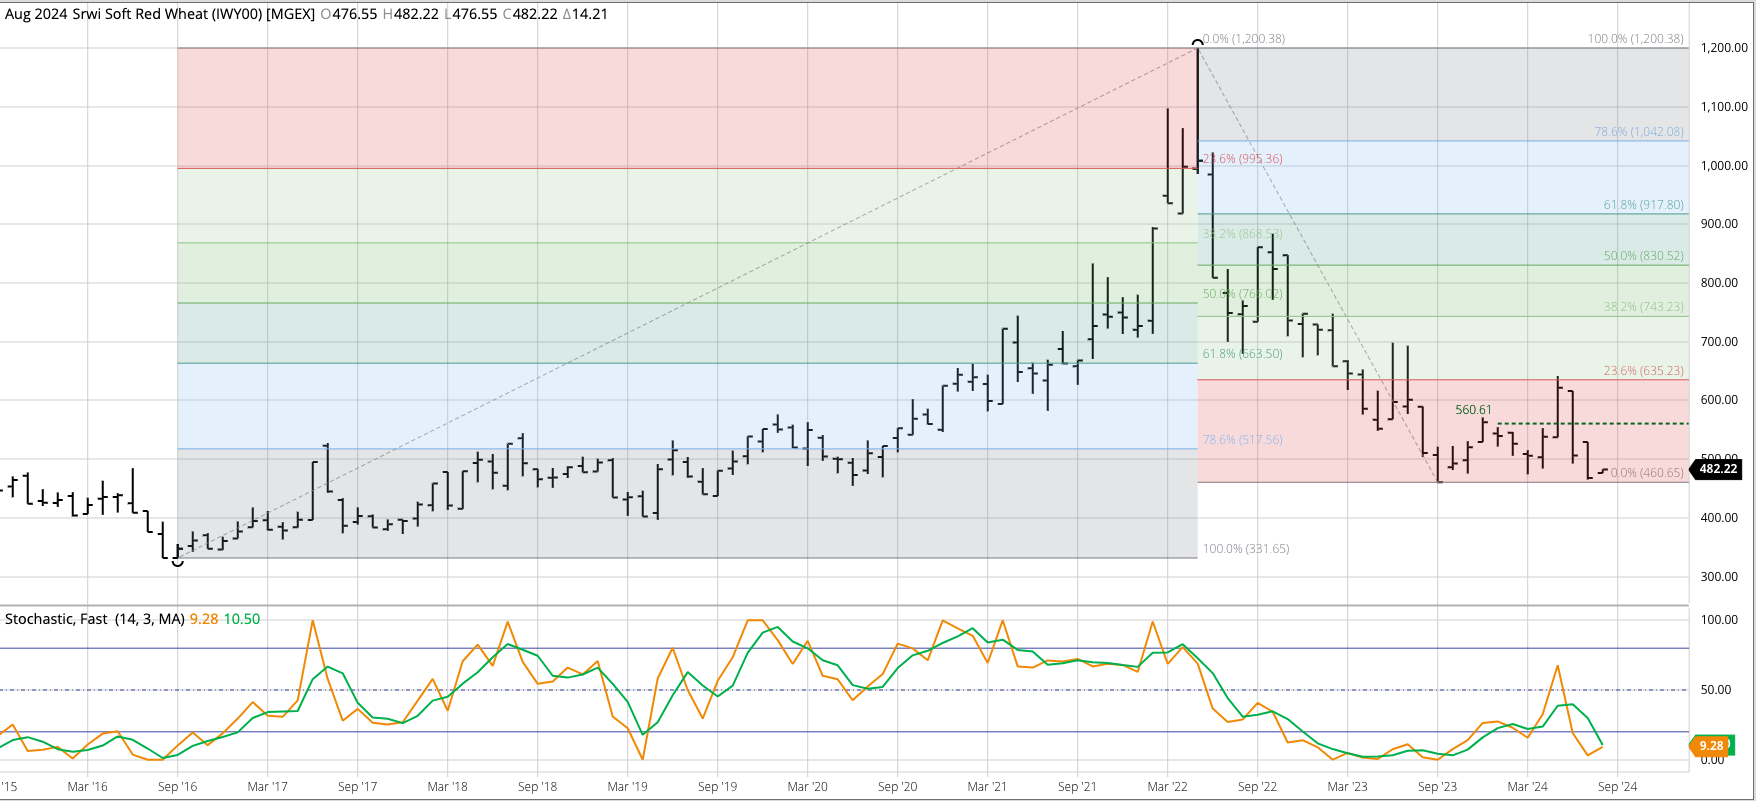
Task: Click Sep '20 on the date axis
Action: [897, 787]
